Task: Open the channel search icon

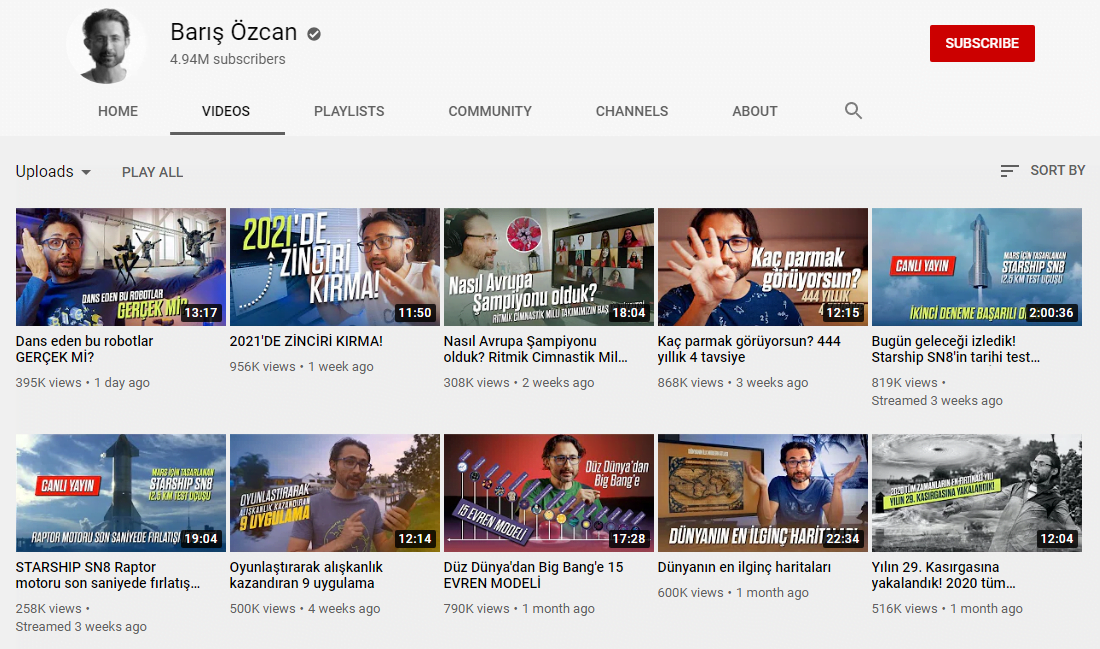Action: [853, 111]
